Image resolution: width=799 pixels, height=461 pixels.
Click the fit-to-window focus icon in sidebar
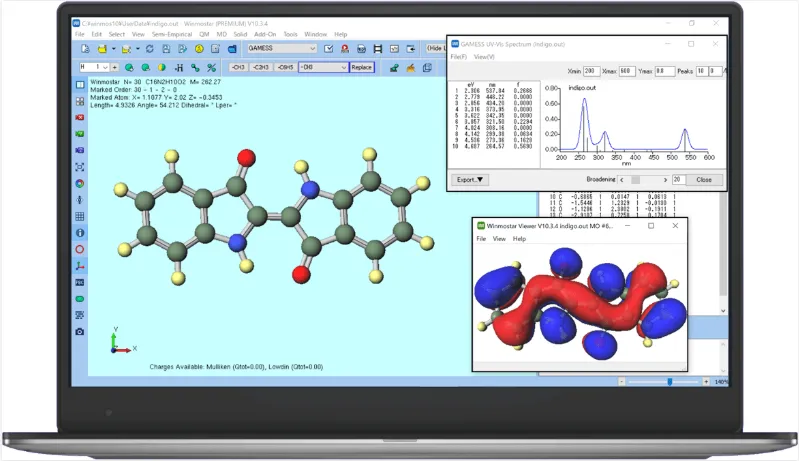tap(80, 167)
